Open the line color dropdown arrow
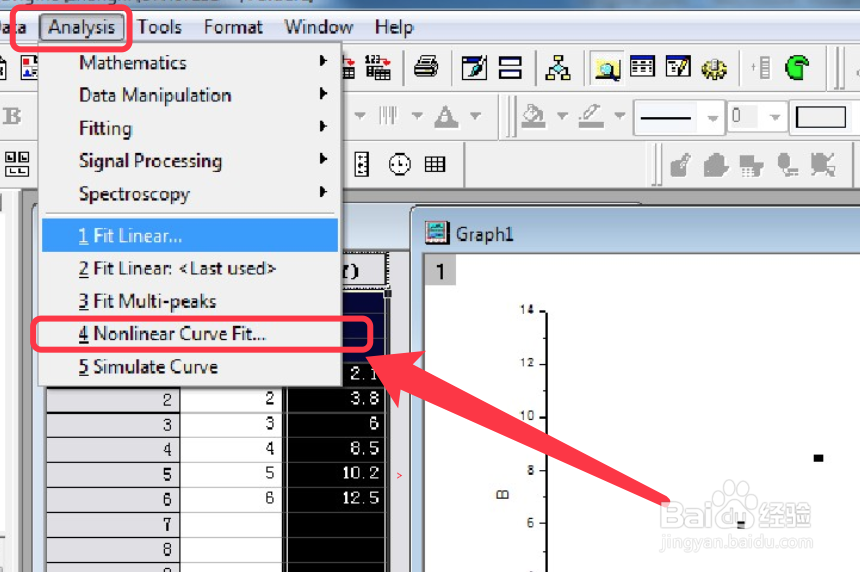This screenshot has height=572, width=860. pyautogui.click(x=620, y=116)
